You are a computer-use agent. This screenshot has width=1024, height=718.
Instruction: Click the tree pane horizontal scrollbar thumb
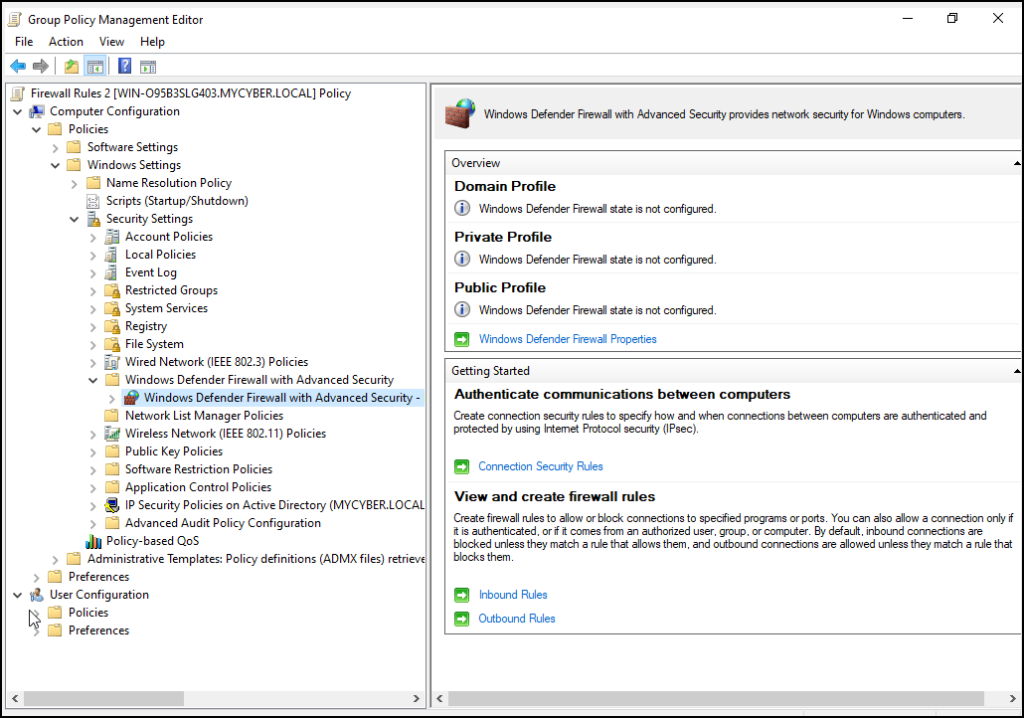coord(104,698)
